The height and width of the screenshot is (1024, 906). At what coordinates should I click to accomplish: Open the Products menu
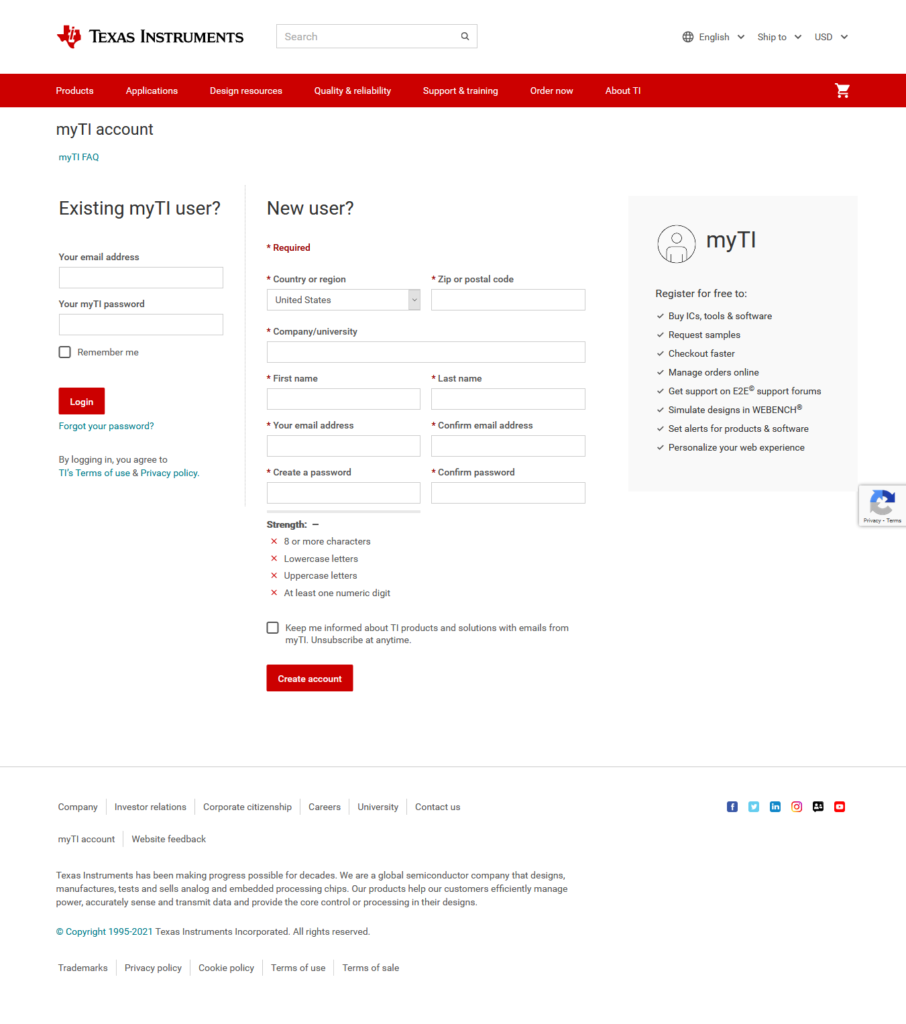point(75,91)
